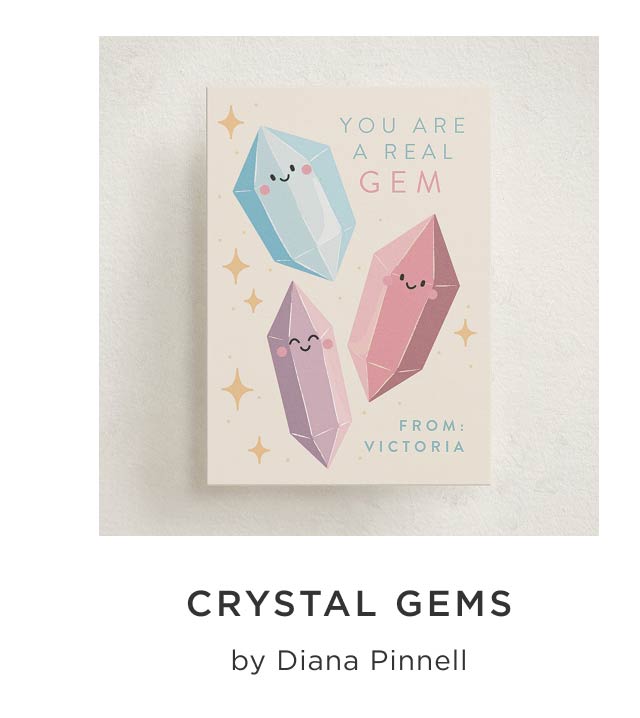Click the A REAL text line
The height and width of the screenshot is (718, 640).
403,152
